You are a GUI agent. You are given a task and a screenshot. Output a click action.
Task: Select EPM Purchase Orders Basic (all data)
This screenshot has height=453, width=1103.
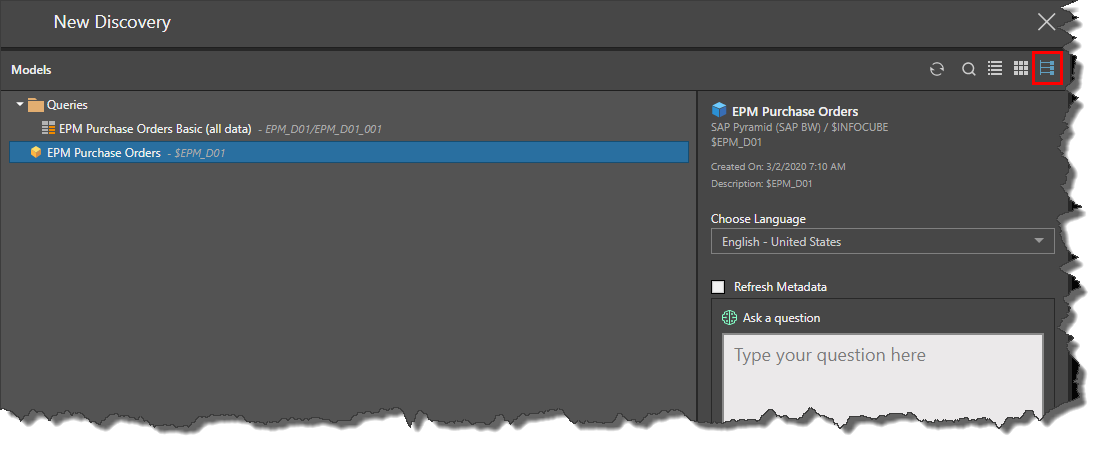pyautogui.click(x=155, y=129)
